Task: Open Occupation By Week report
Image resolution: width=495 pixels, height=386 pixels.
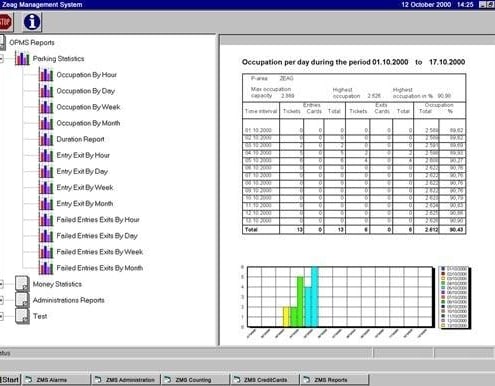Action: (x=88, y=107)
